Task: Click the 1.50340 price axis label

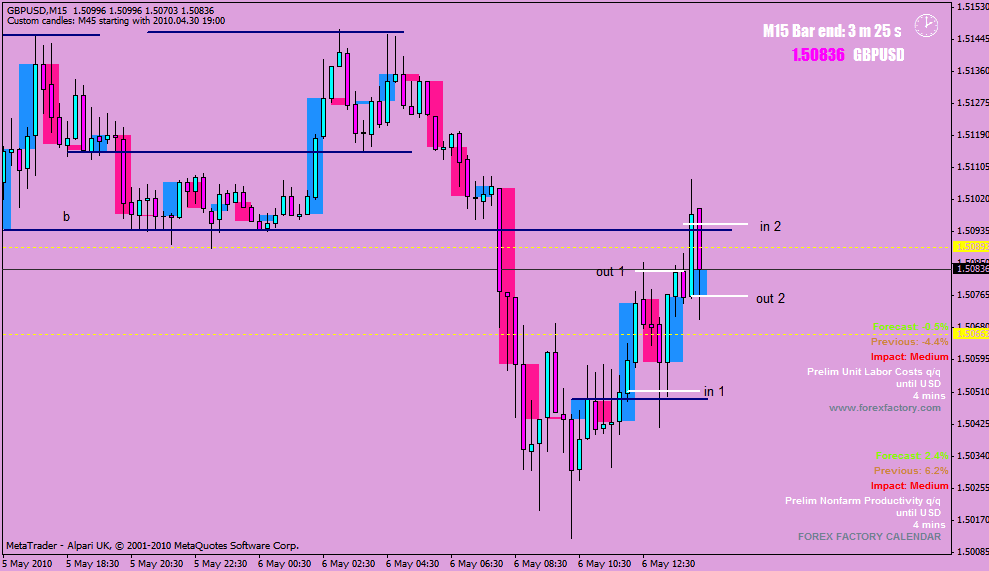Action: click(x=973, y=456)
